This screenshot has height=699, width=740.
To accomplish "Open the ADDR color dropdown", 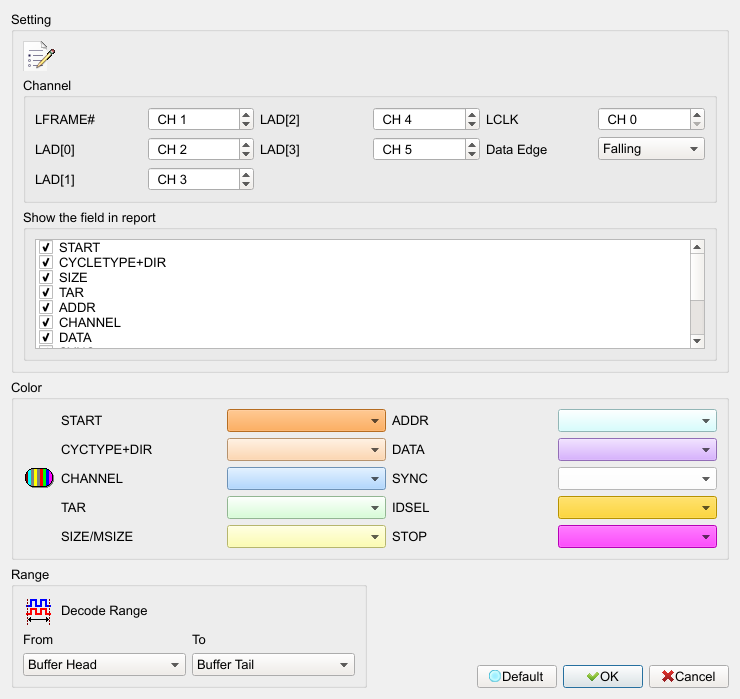I will pos(637,421).
